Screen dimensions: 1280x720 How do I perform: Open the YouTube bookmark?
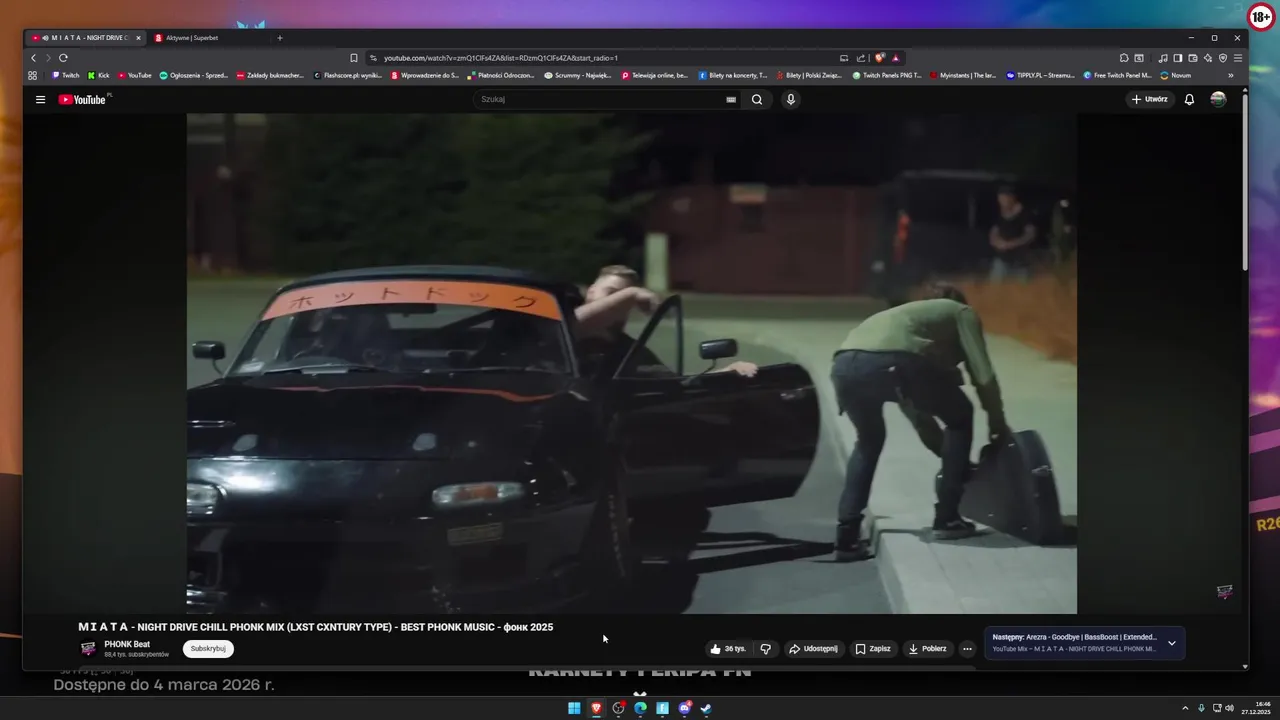[135, 75]
